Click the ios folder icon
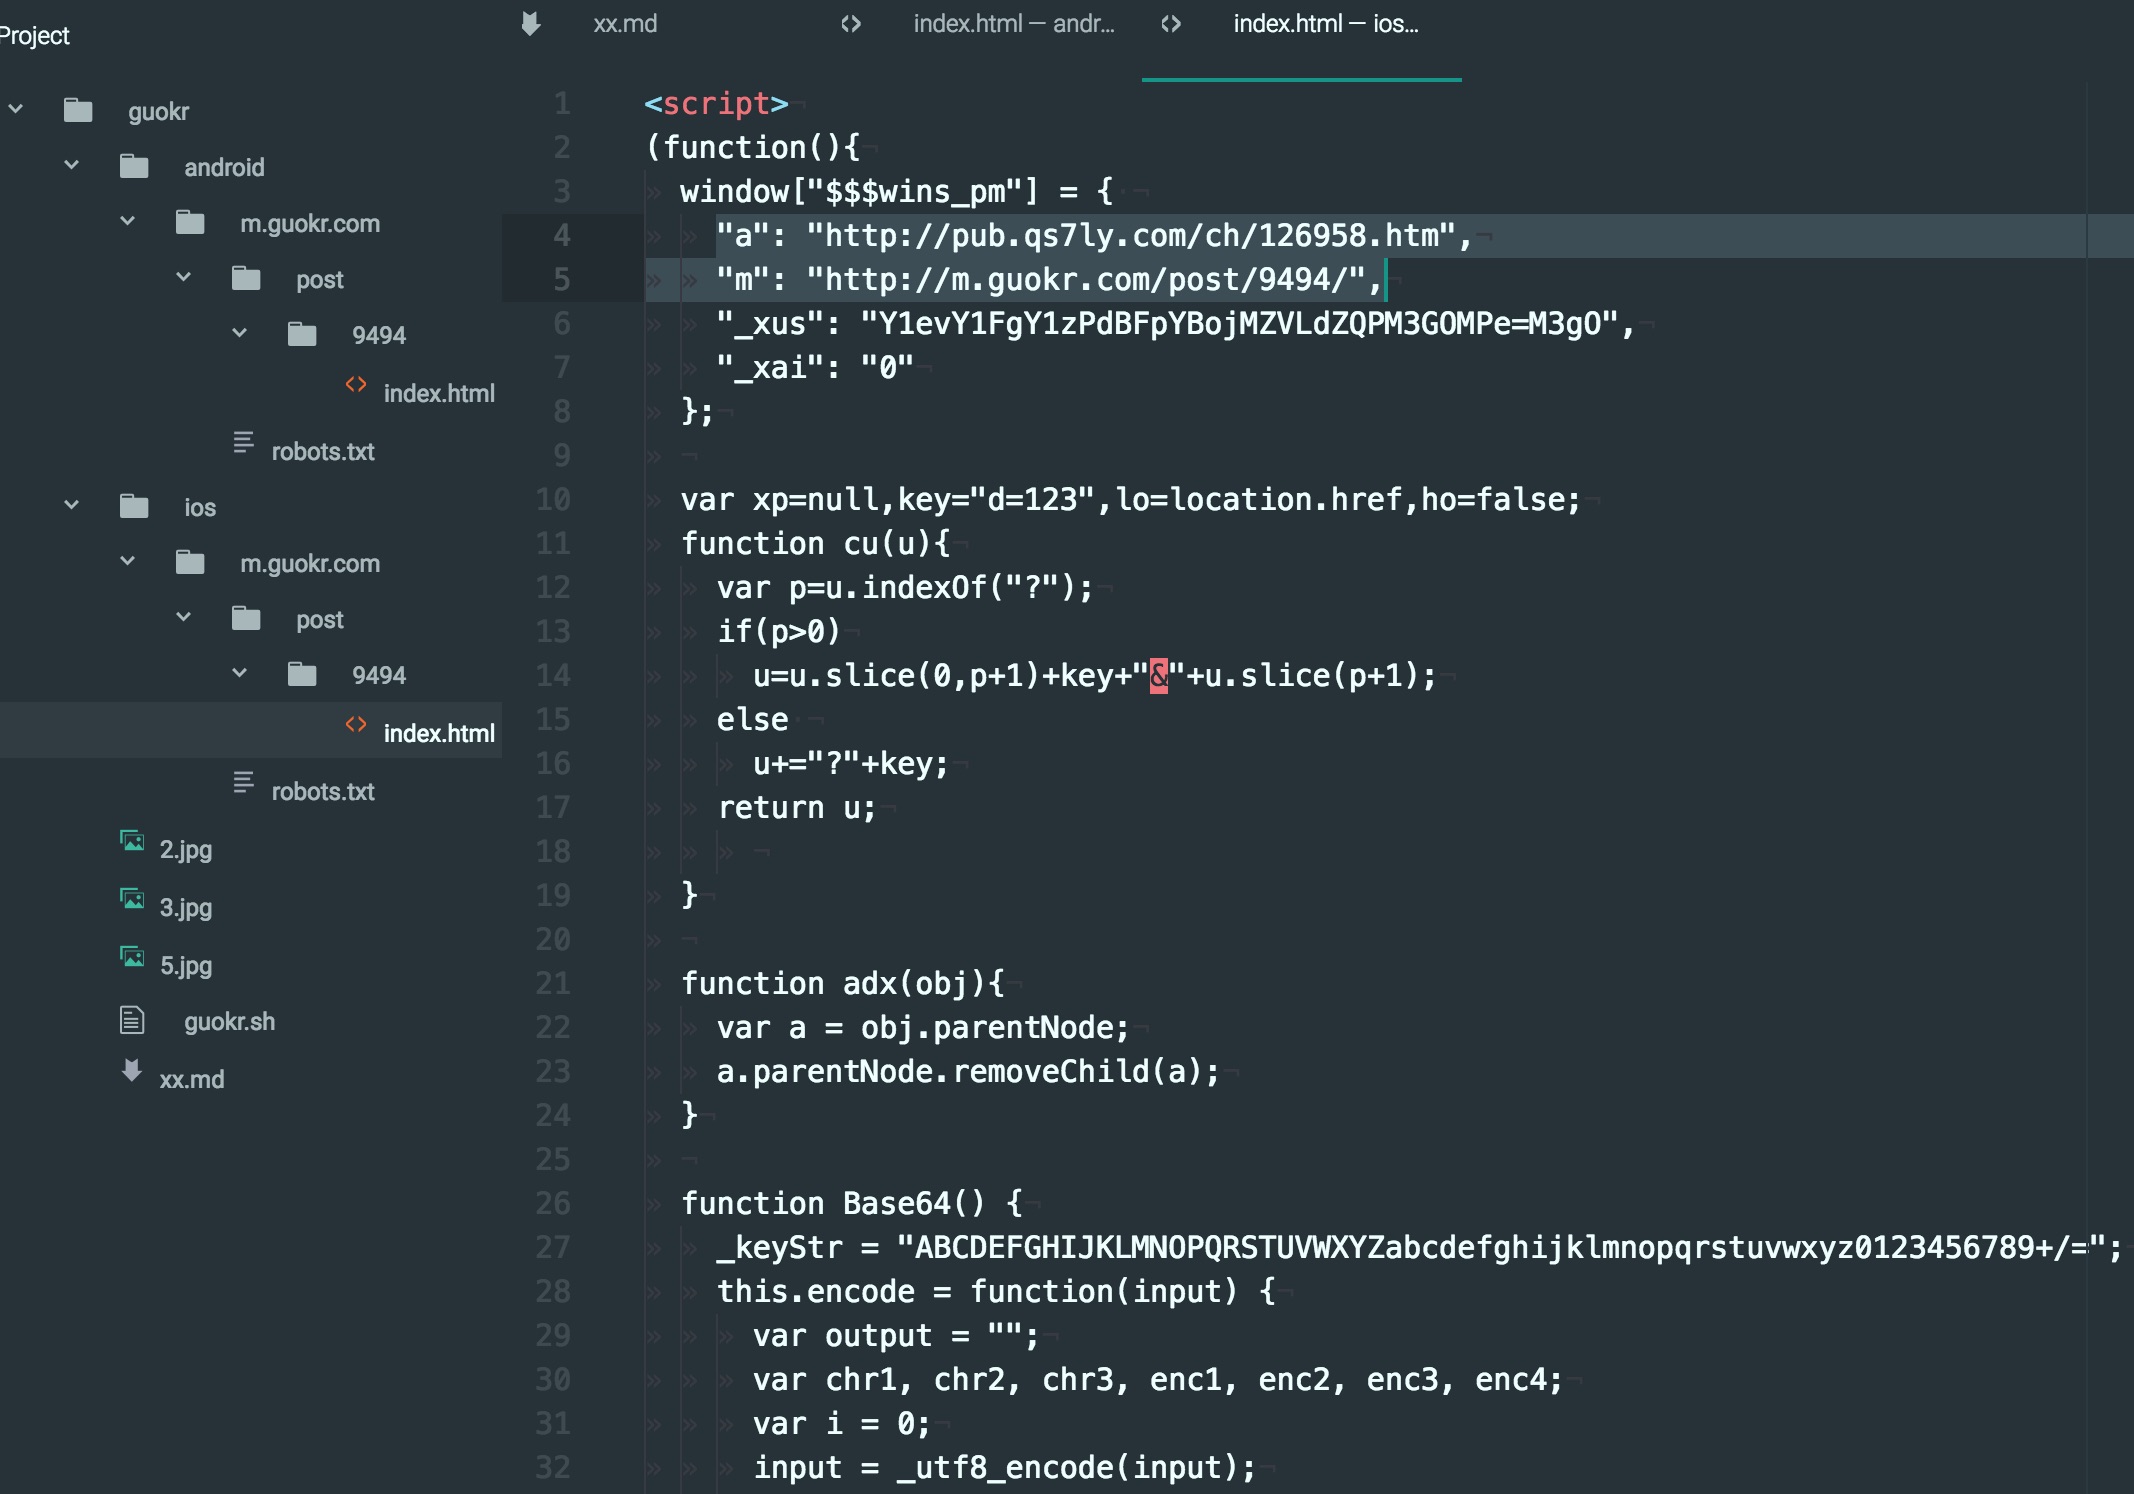The image size is (2134, 1494). pos(134,506)
